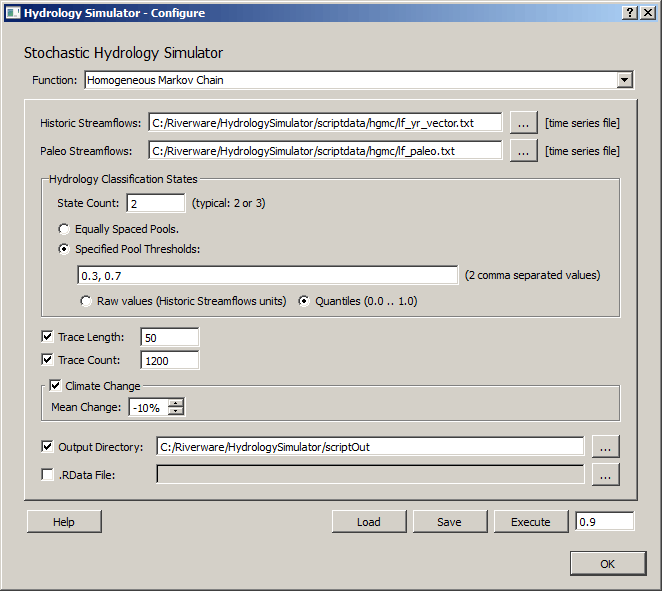Image resolution: width=662 pixels, height=591 pixels.
Task: Select Specified Pool Thresholds radio button
Action: 64,249
